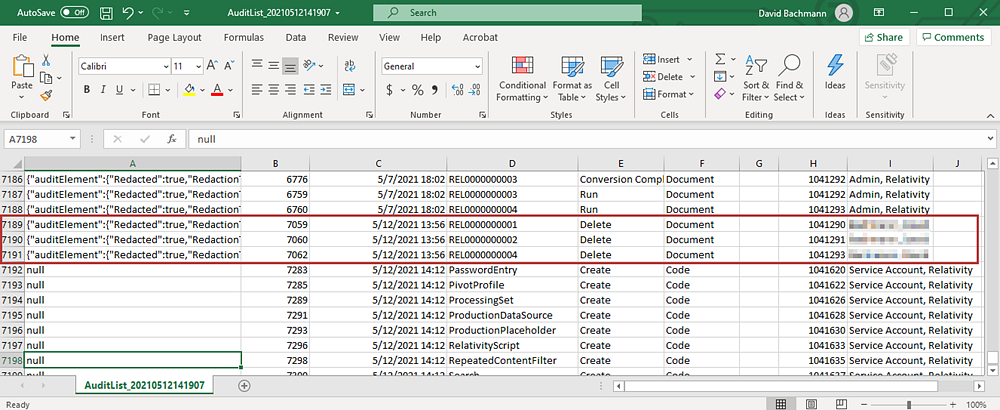Click the Undo arrow
Viewport: 1000px width, 410px height.
point(128,12)
